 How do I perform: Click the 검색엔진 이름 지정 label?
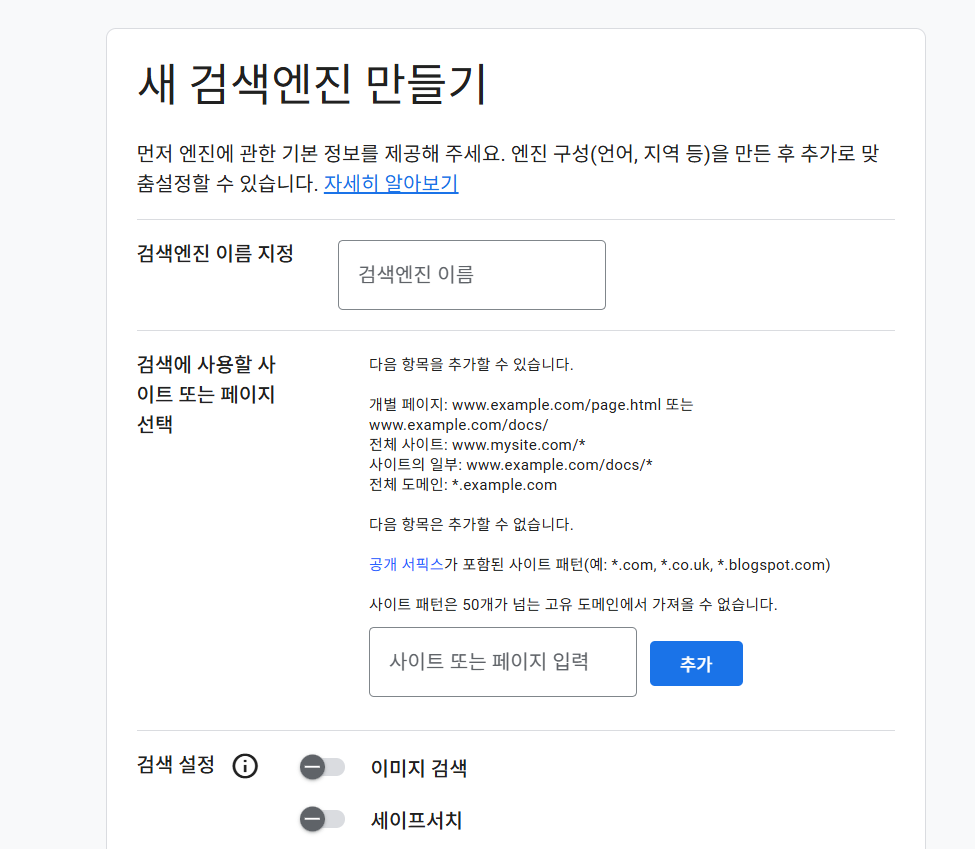[215, 254]
